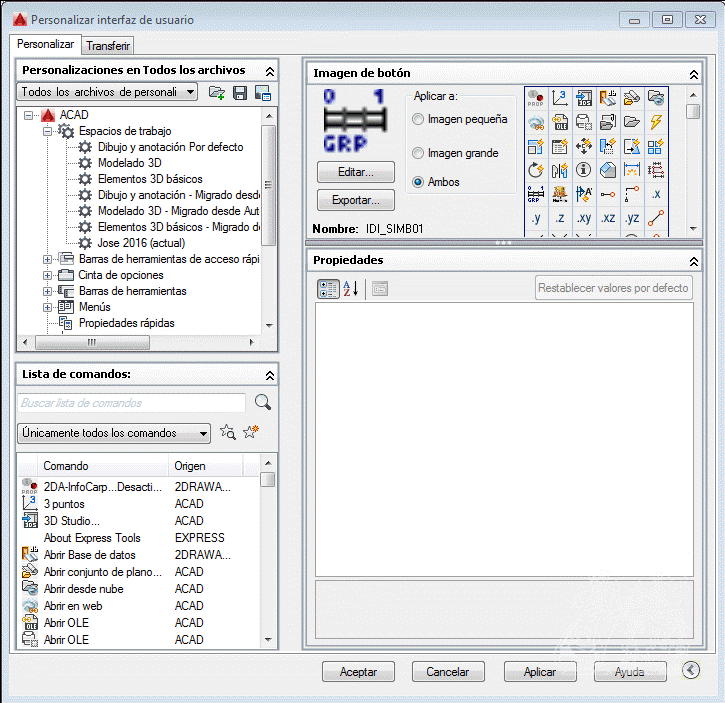Viewport: 725px width, 703px height.
Task: Collapse the ACAD tree node
Action: pyautogui.click(x=29, y=115)
